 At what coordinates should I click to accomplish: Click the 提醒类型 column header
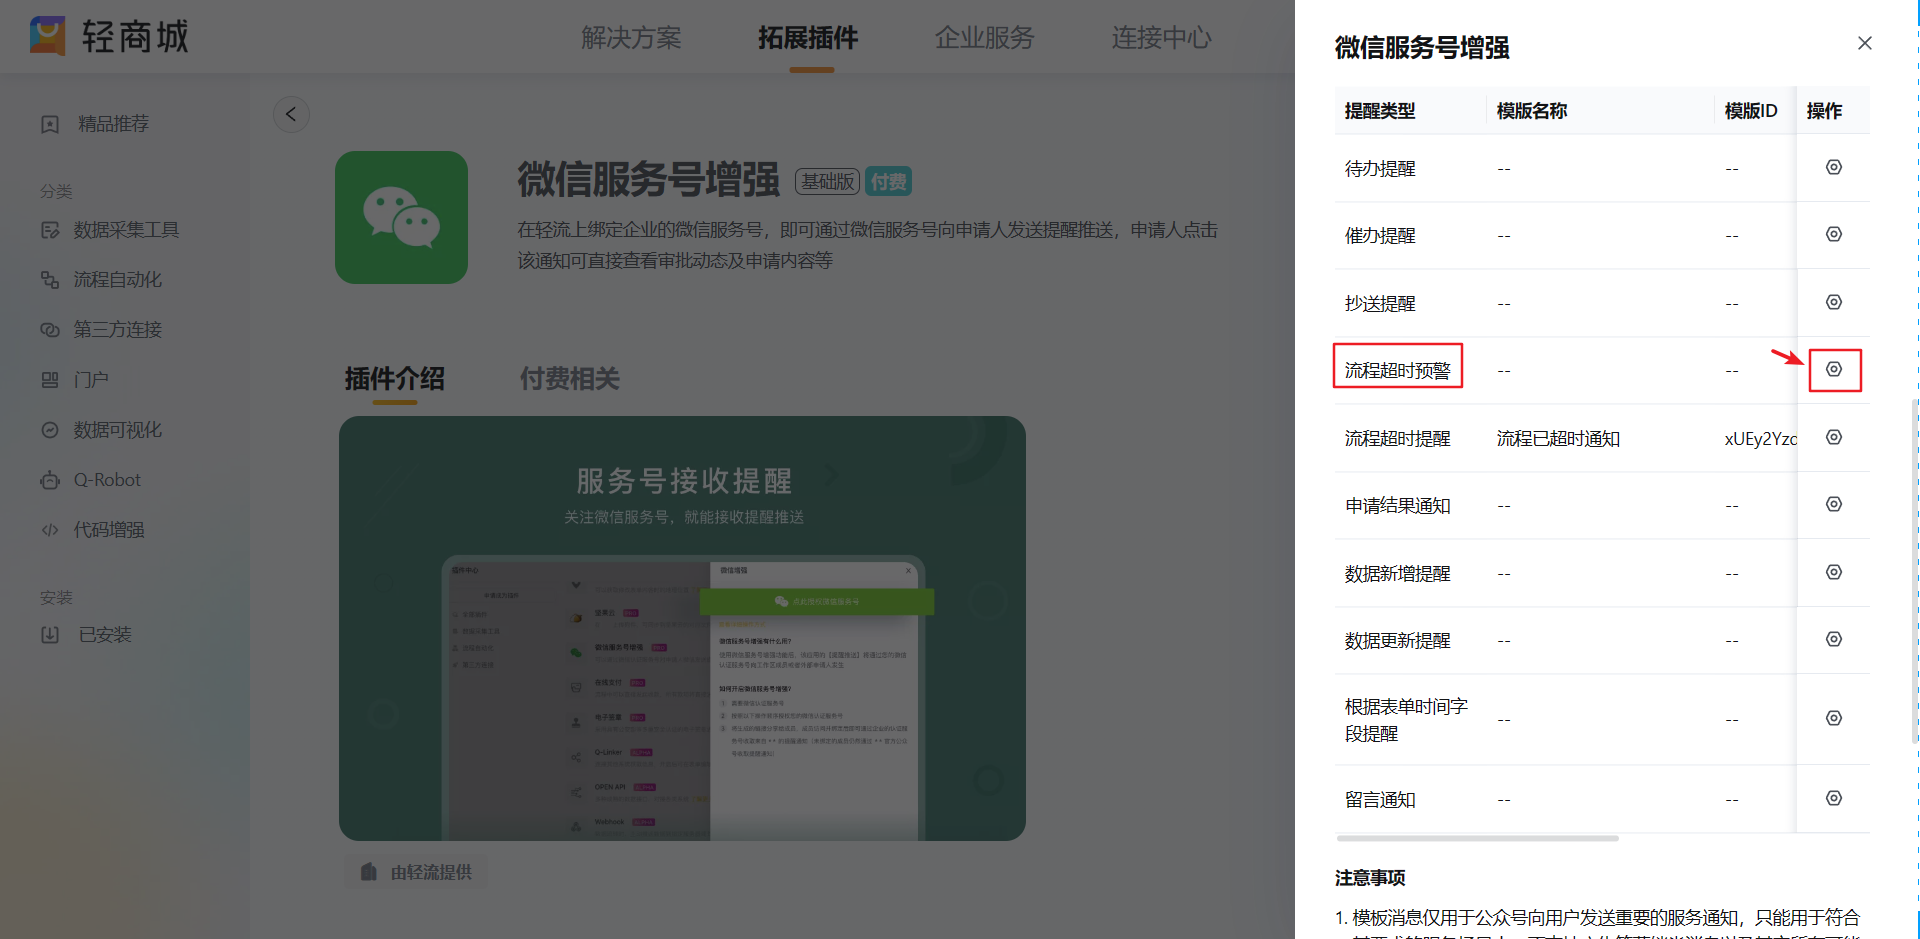[x=1380, y=111]
